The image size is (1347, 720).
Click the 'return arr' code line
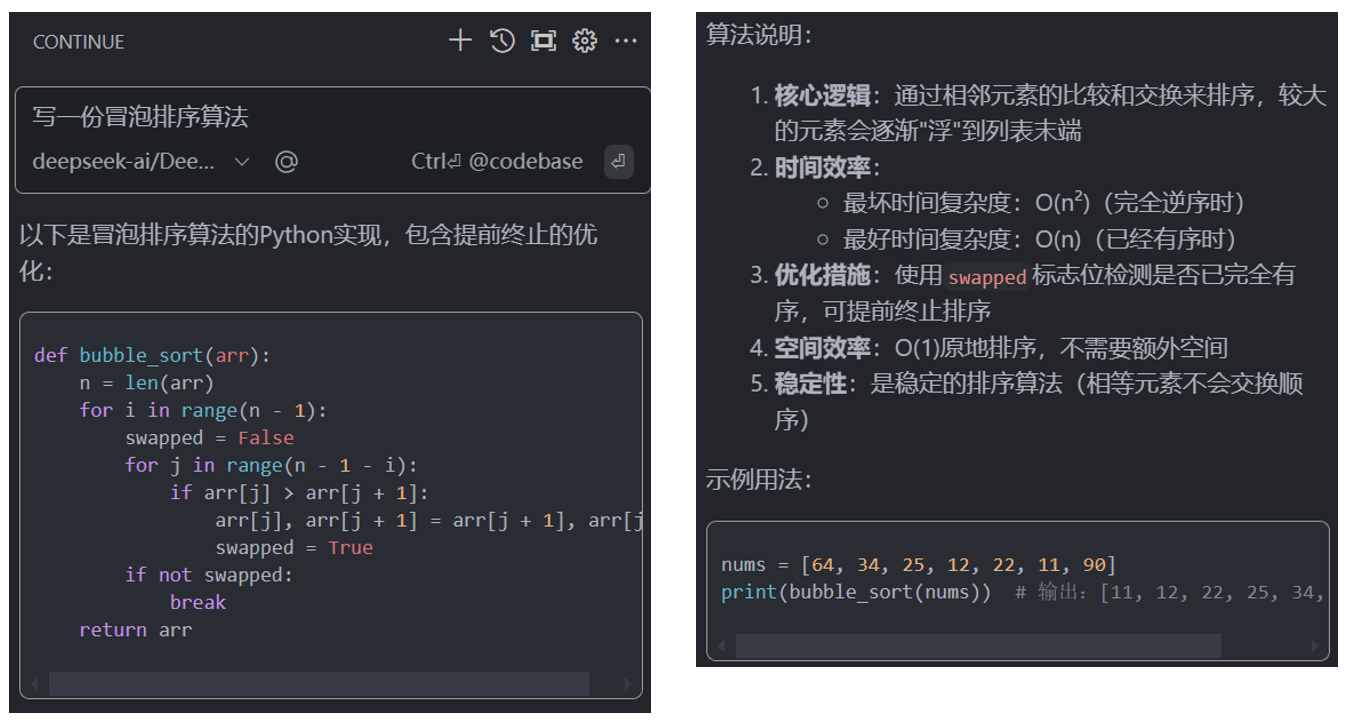[136, 630]
